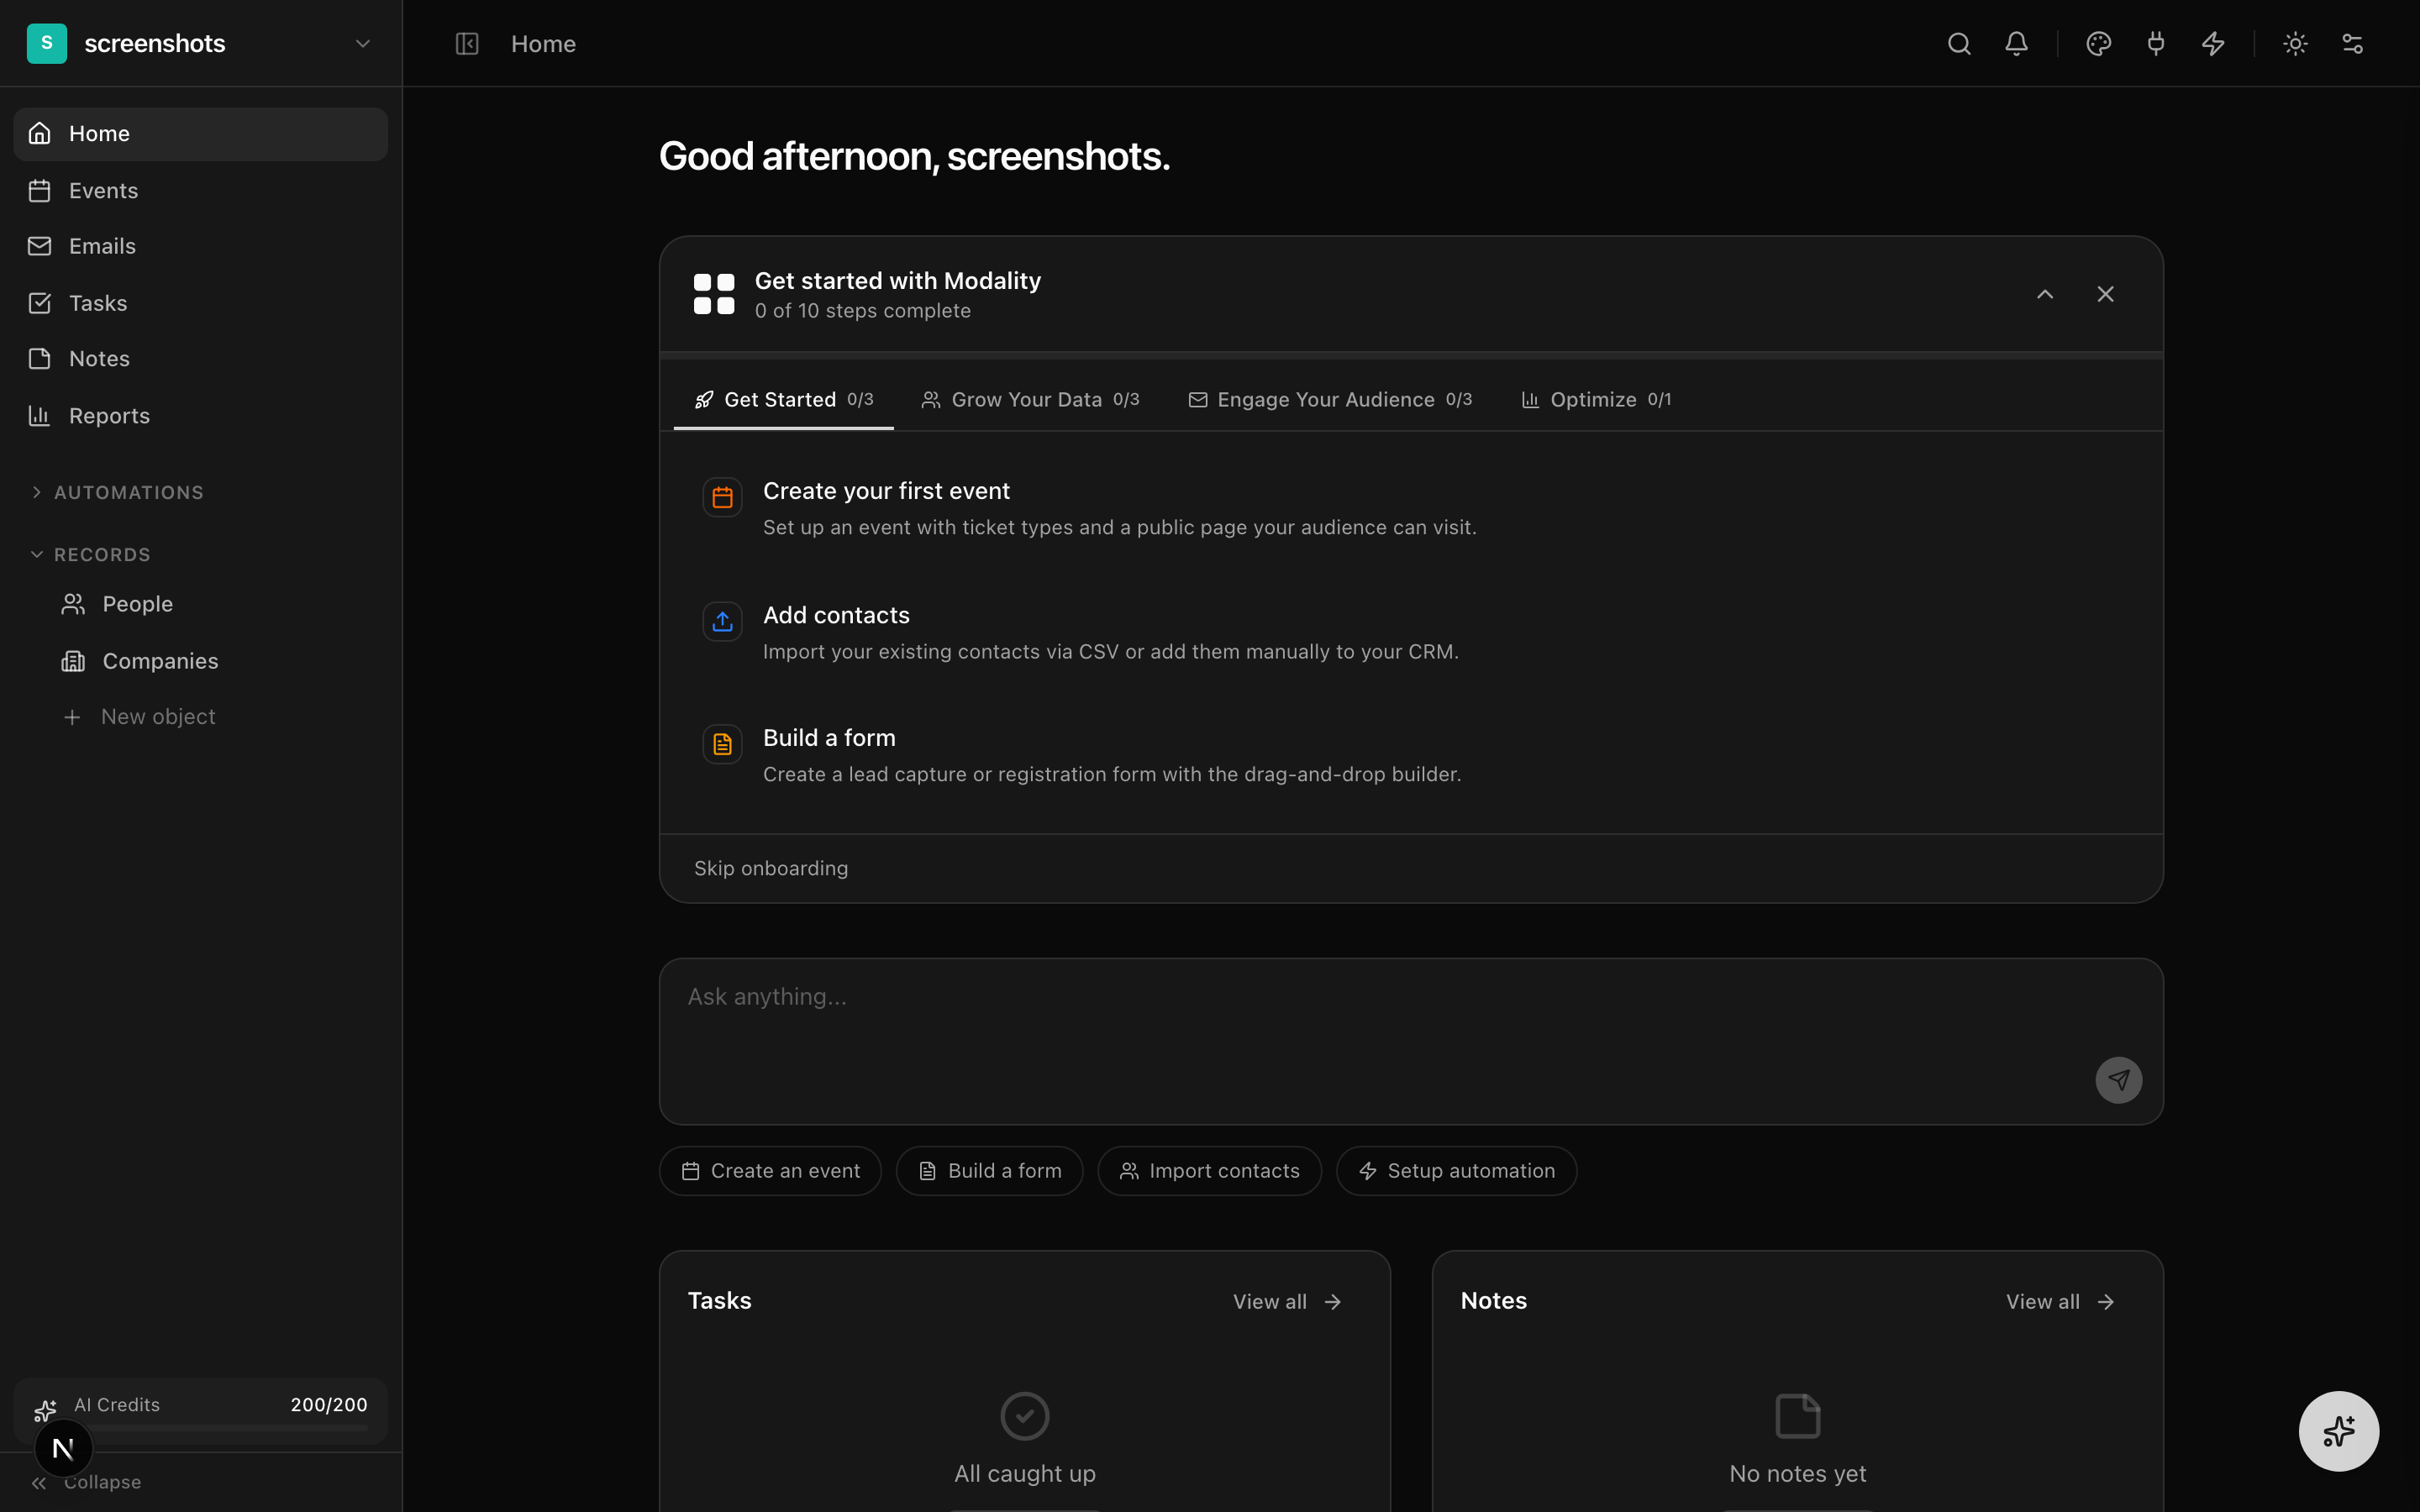2420x1512 pixels.
Task: Toggle light/dark mode sun icon
Action: (2295, 44)
